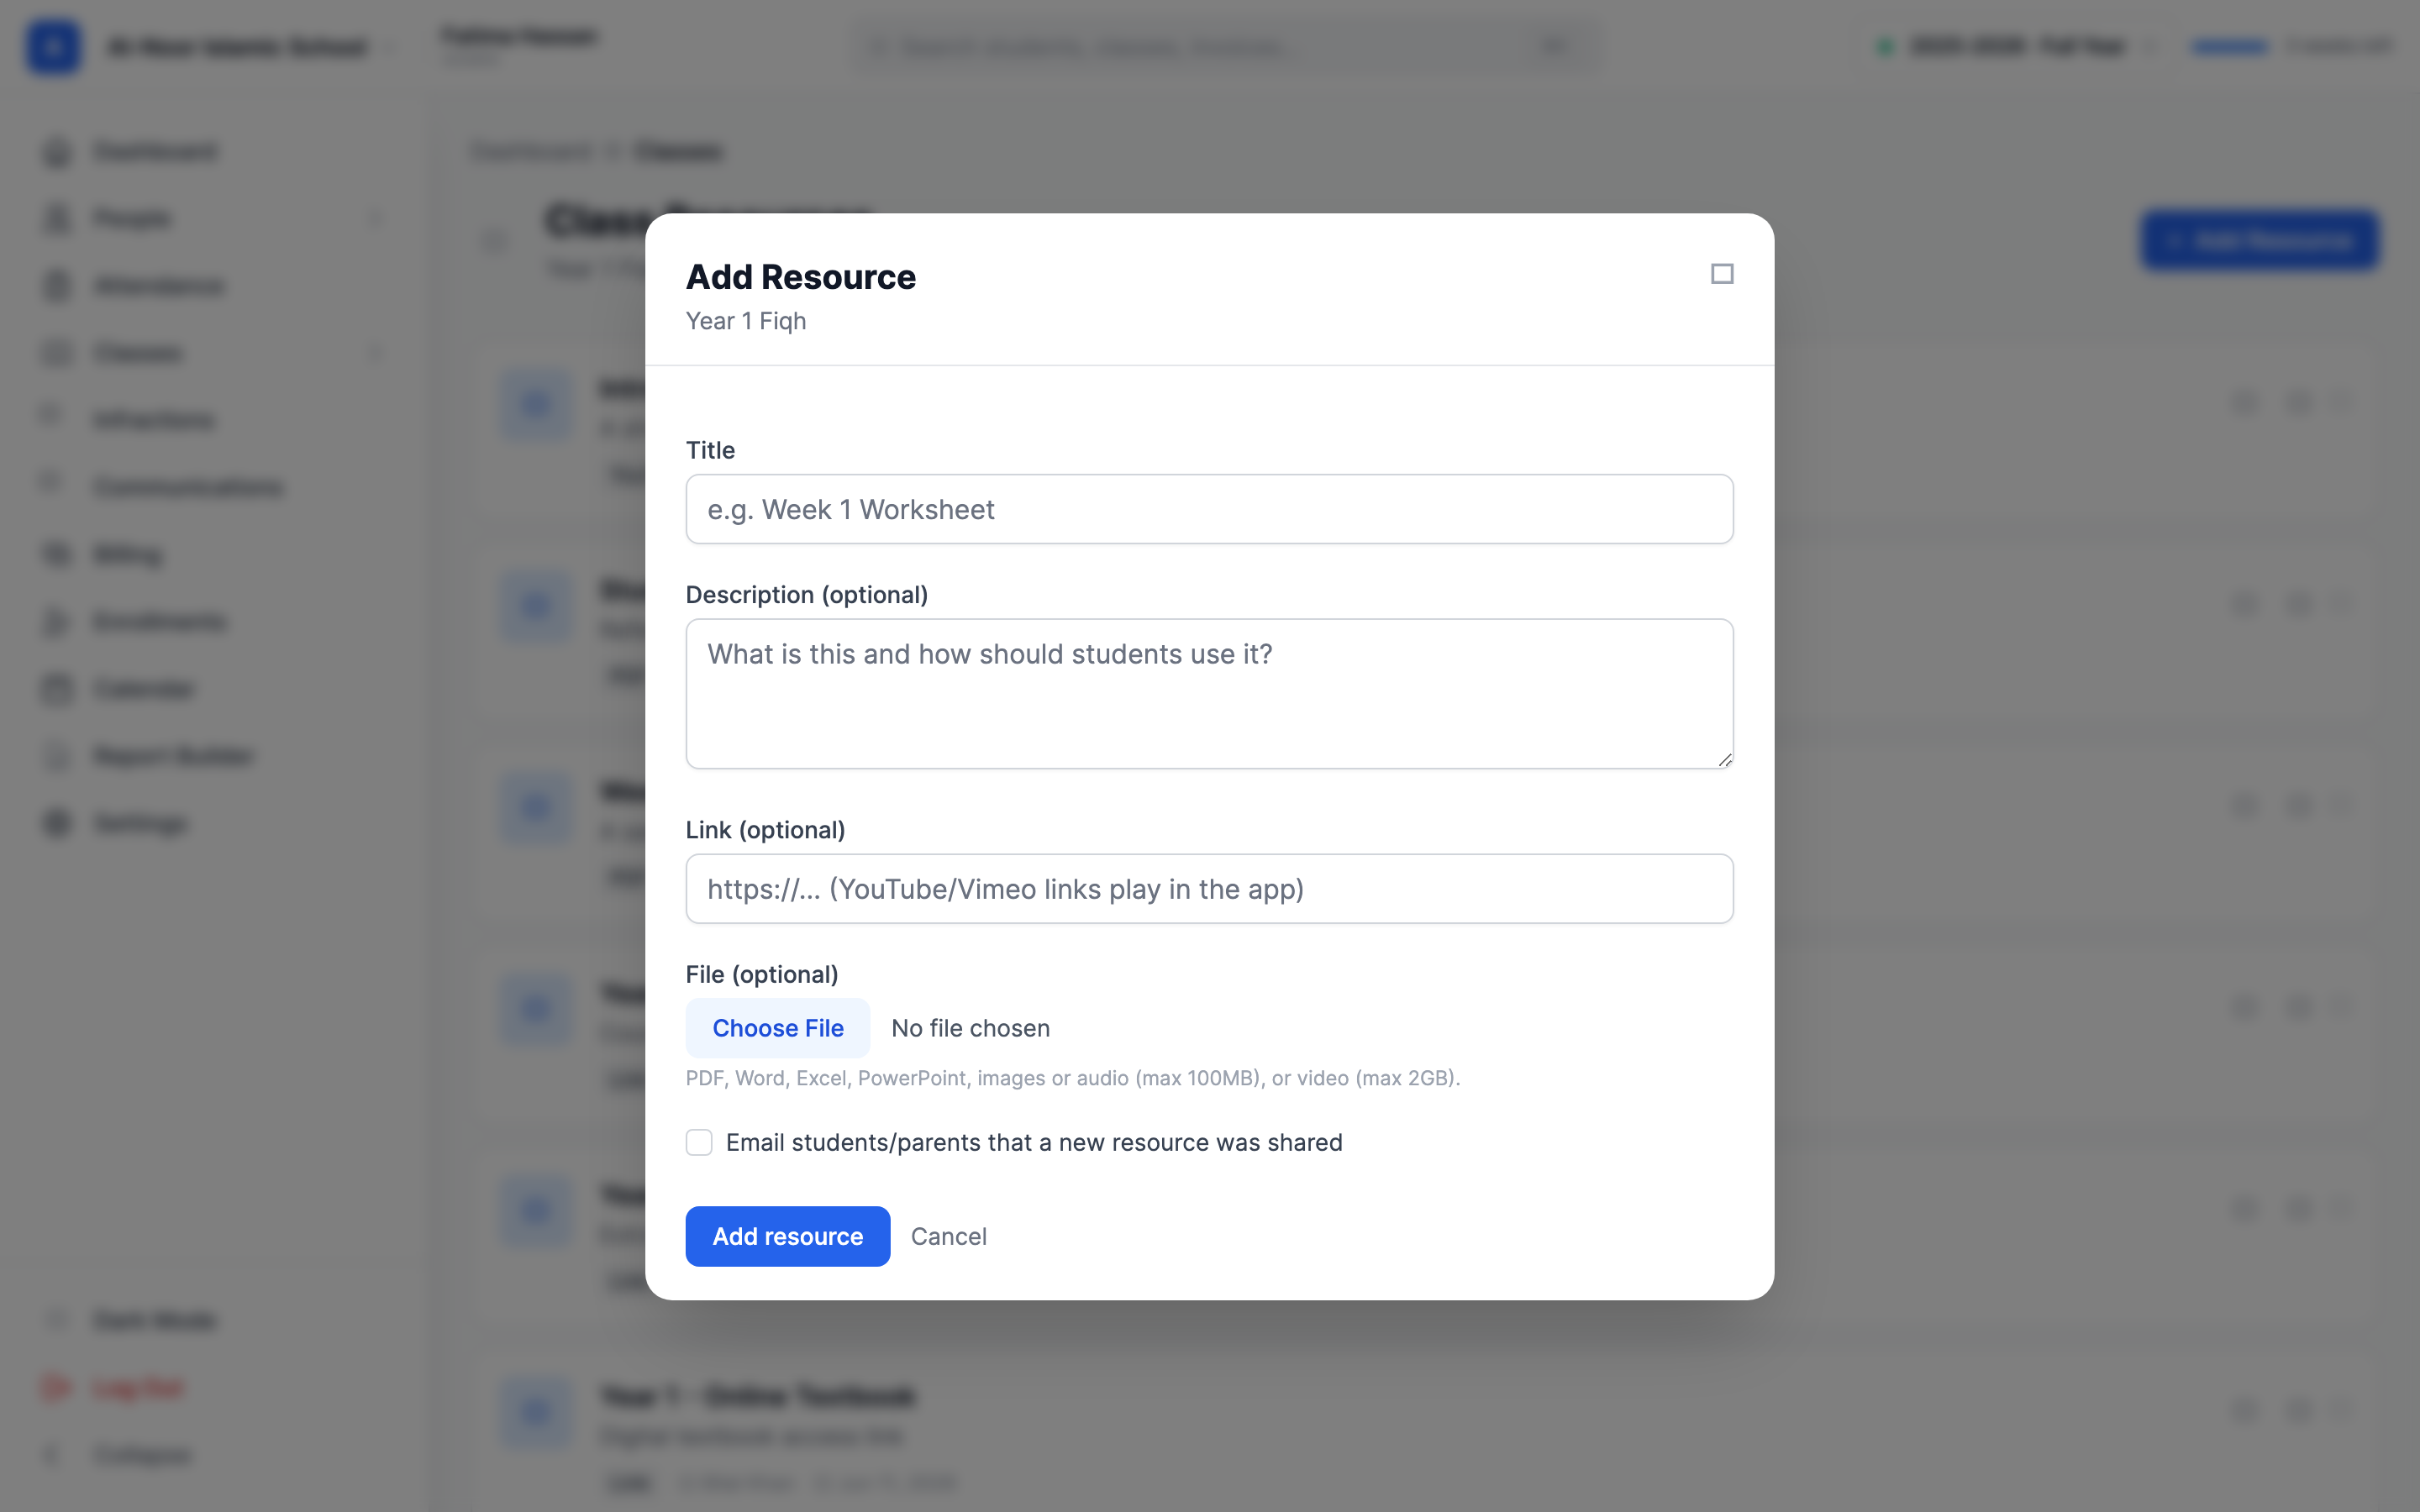The width and height of the screenshot is (2420, 1512).
Task: Click the 'No file chosen' text
Action: pyautogui.click(x=970, y=1028)
